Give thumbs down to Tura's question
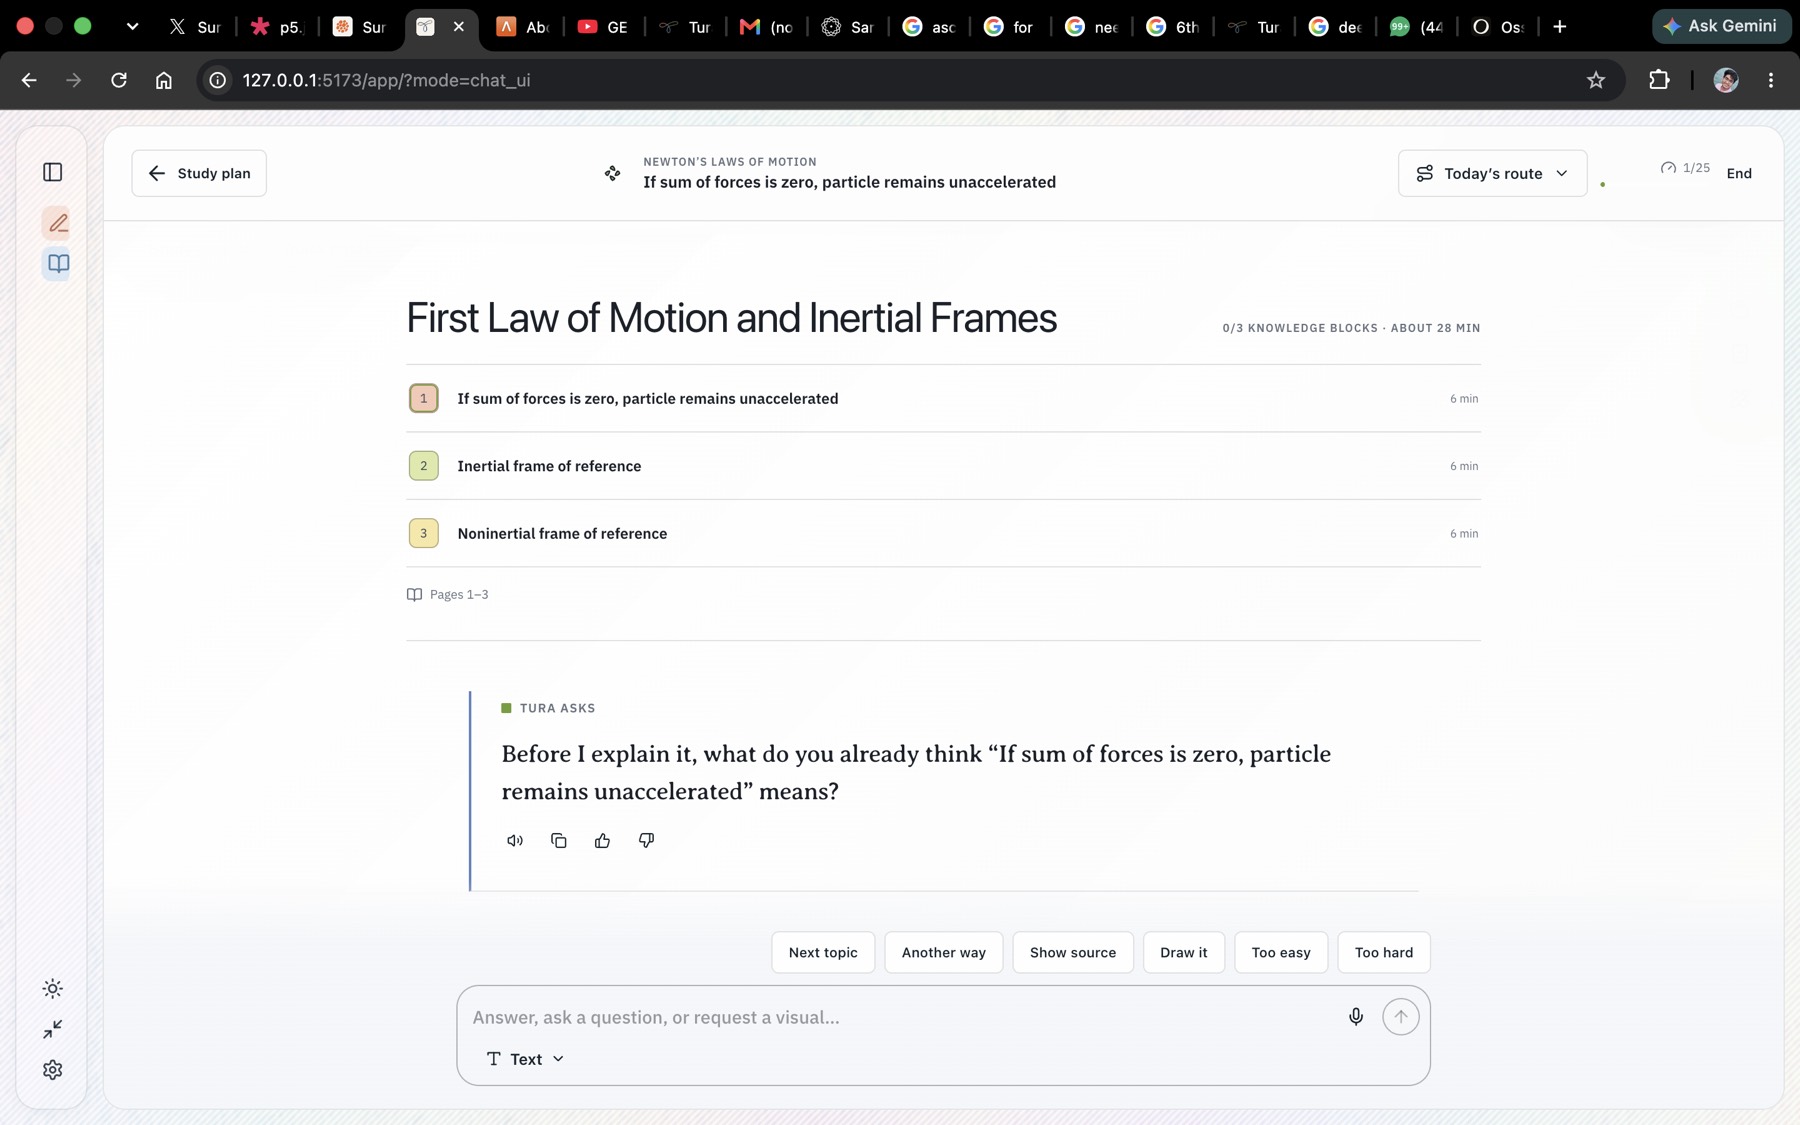 646,841
